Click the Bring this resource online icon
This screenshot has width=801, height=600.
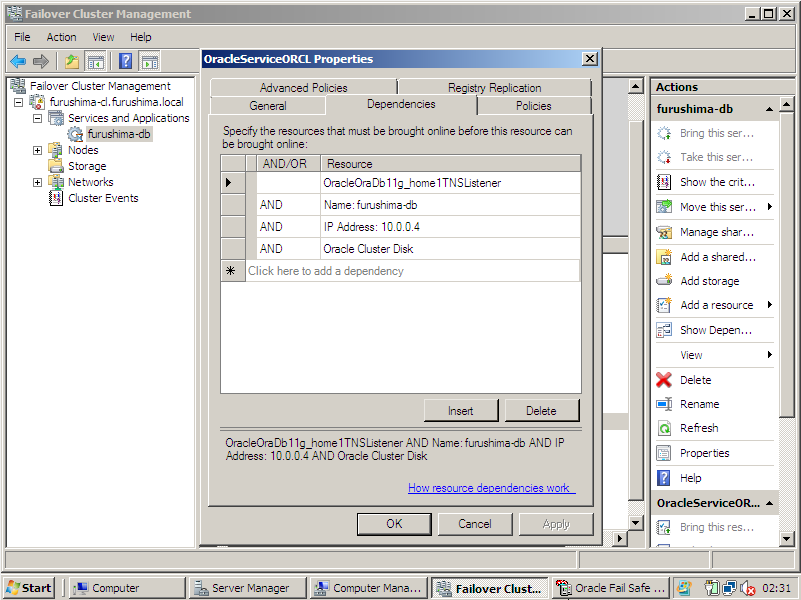click(x=664, y=527)
